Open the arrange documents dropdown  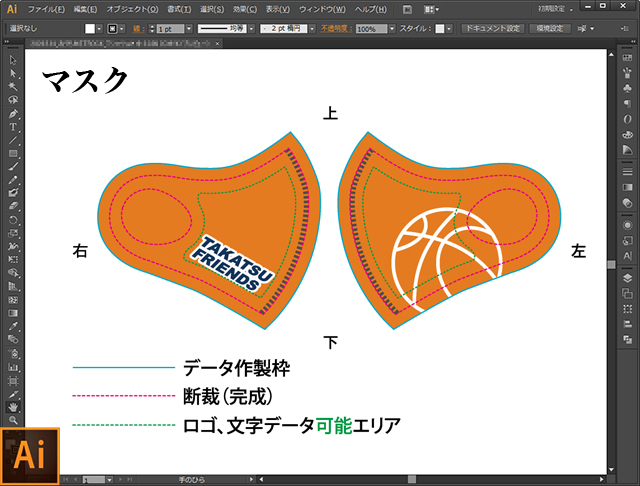431,9
